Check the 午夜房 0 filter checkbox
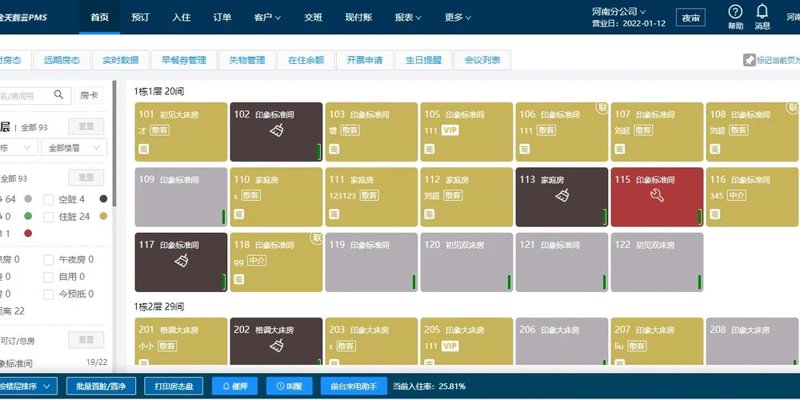800x400 pixels. 48,260
